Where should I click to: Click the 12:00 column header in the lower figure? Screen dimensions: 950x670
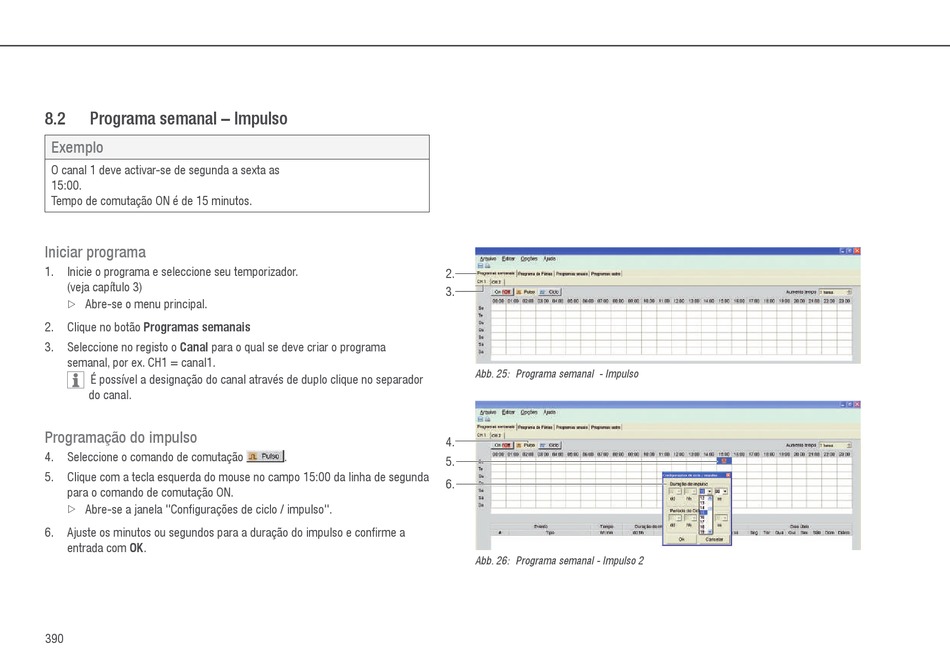tap(679, 454)
